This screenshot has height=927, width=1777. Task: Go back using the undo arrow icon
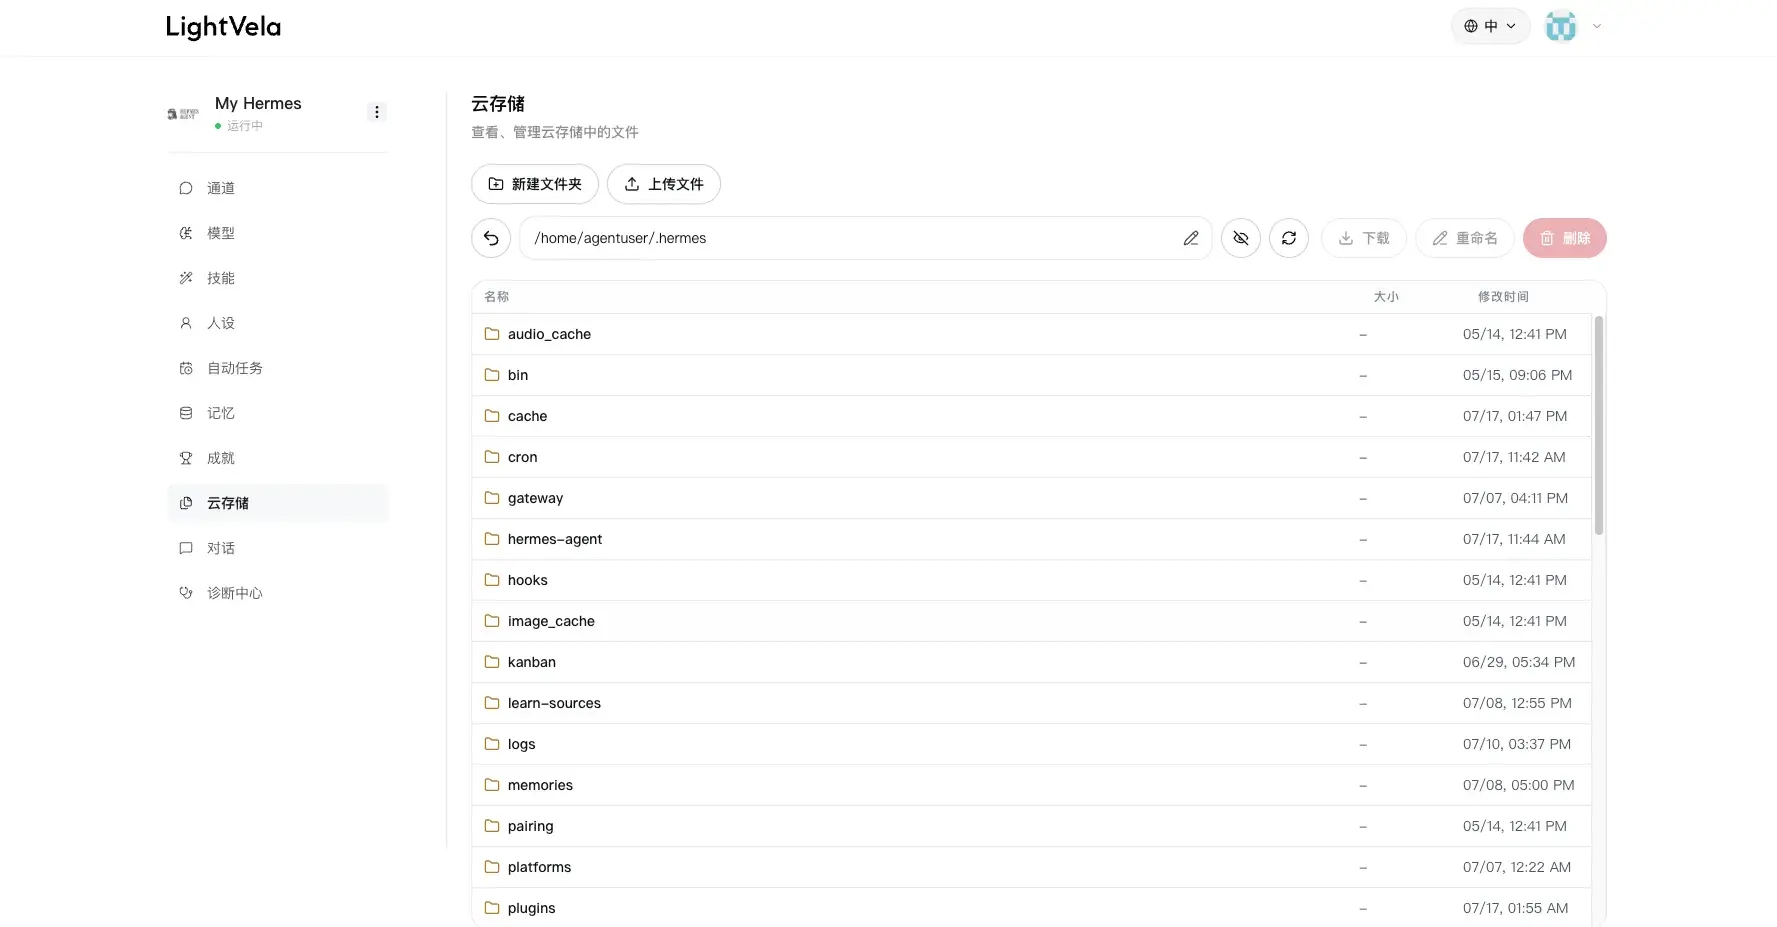pos(491,238)
